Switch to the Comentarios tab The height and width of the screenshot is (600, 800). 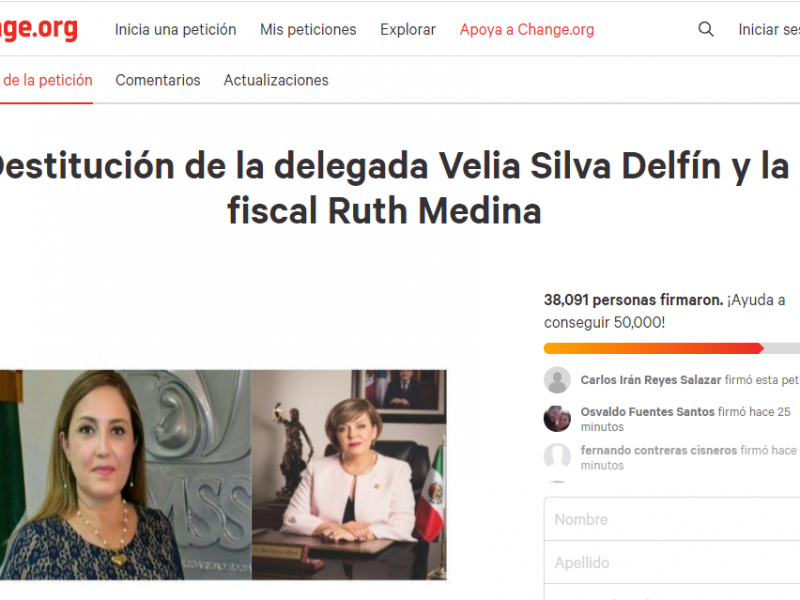[158, 80]
